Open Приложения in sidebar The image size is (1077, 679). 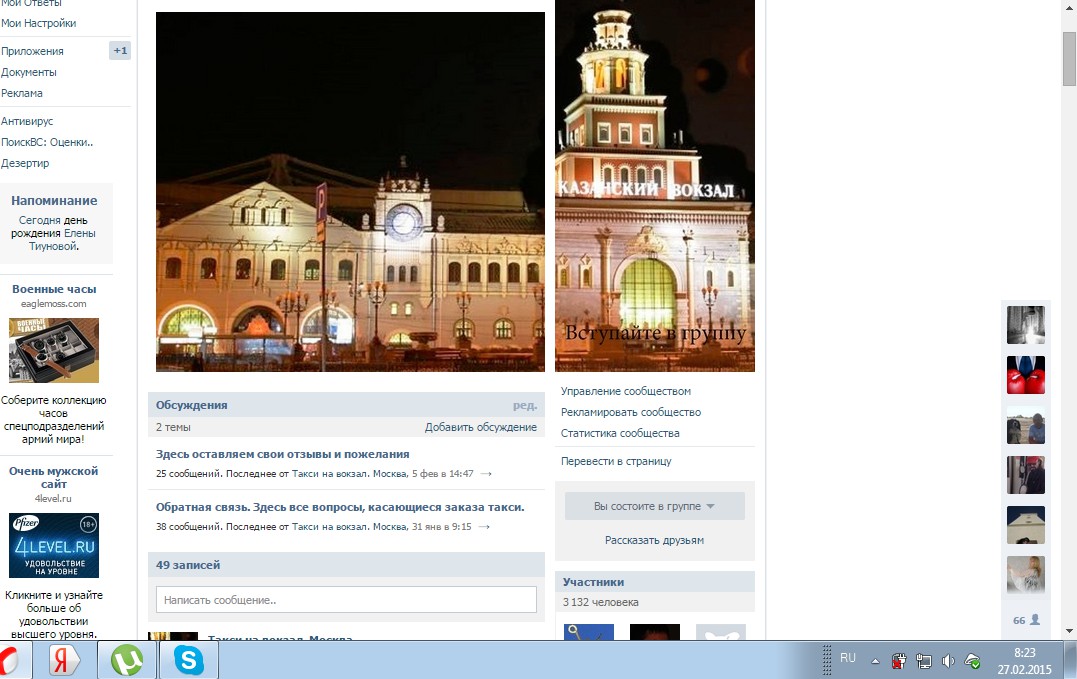click(32, 51)
